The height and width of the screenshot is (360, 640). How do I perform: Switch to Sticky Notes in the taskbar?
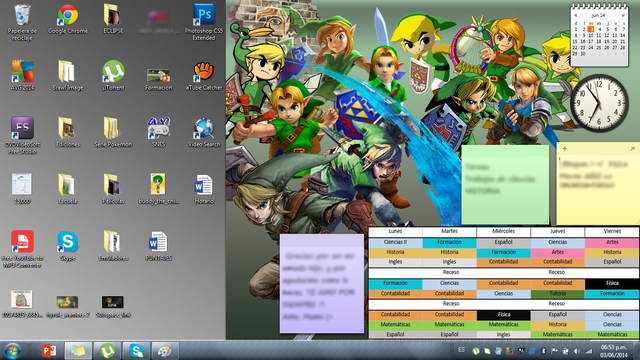(x=78, y=351)
